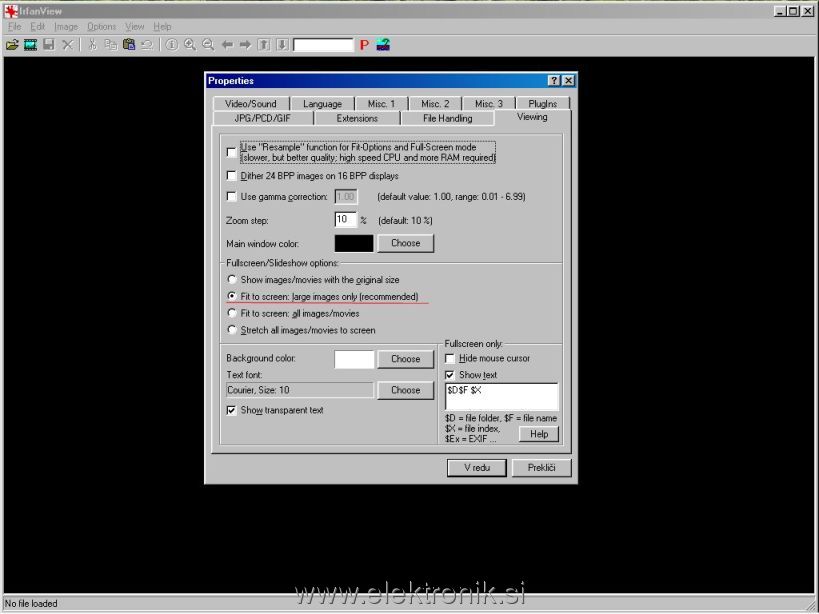Click the fullscreen text pattern field

tap(501, 396)
